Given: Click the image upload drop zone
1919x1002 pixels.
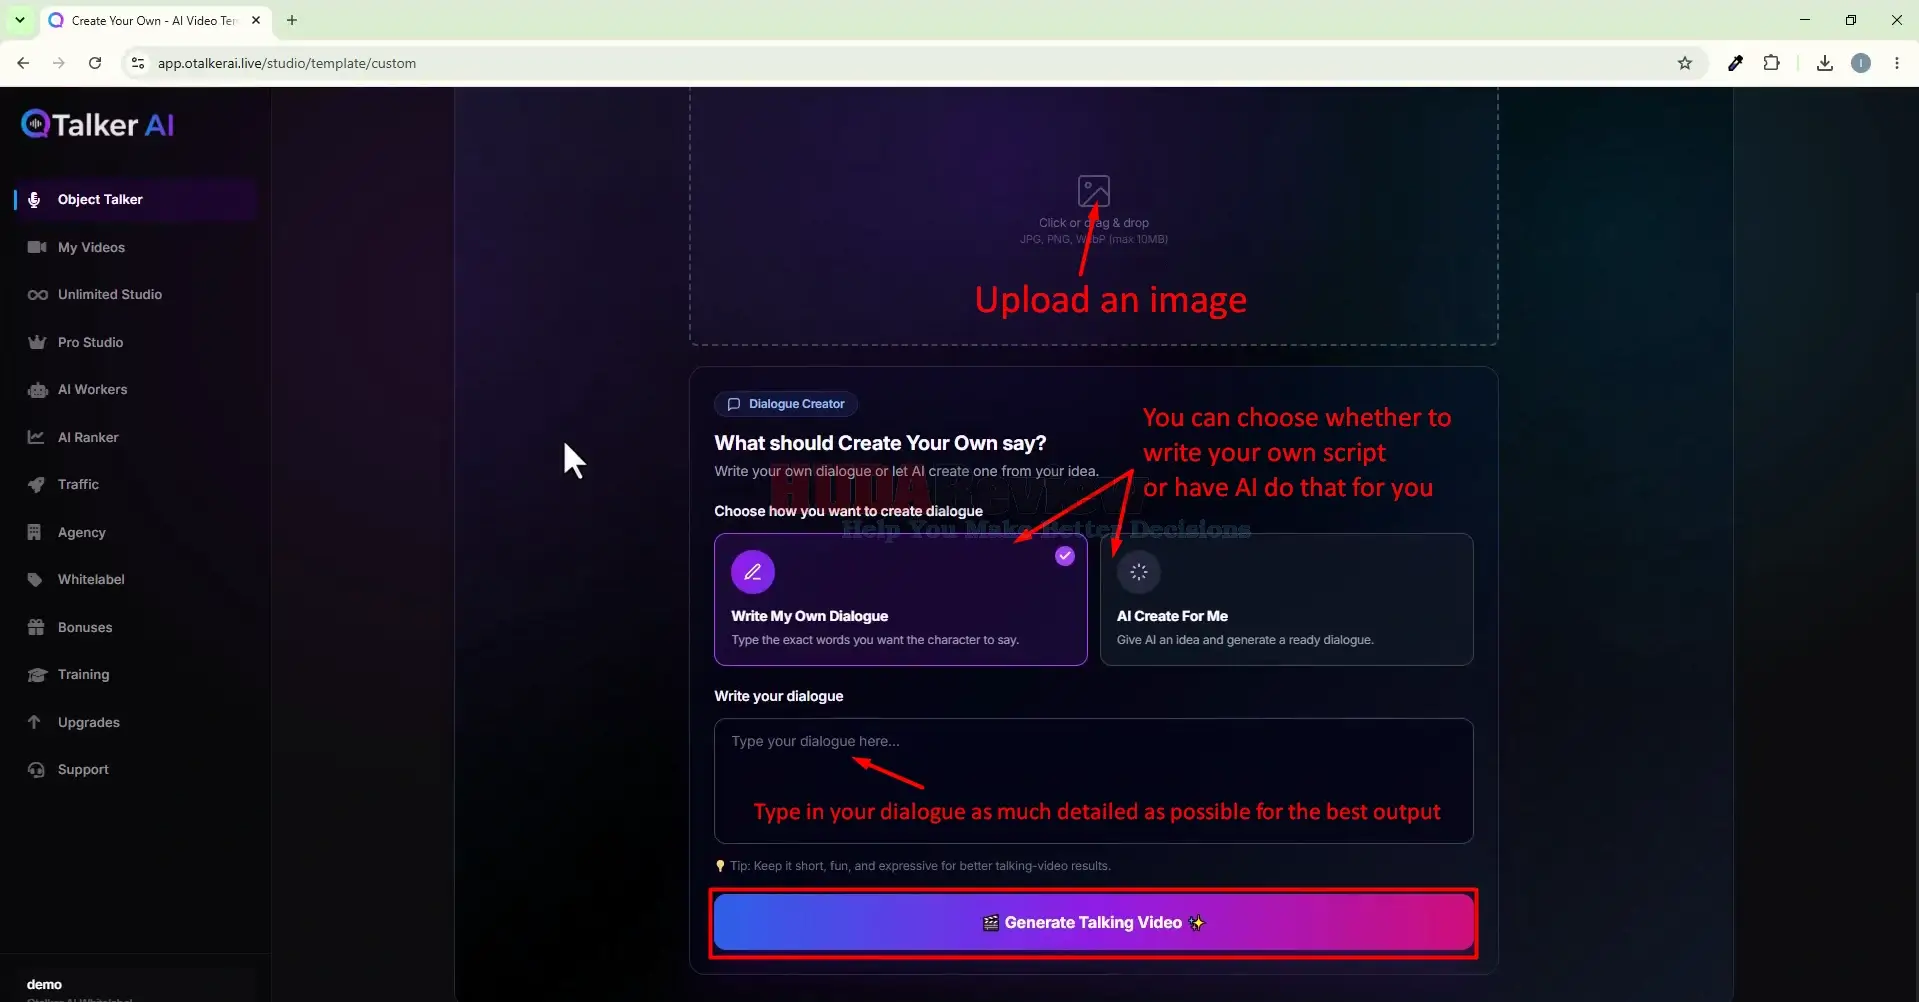Looking at the screenshot, I should click(1093, 215).
